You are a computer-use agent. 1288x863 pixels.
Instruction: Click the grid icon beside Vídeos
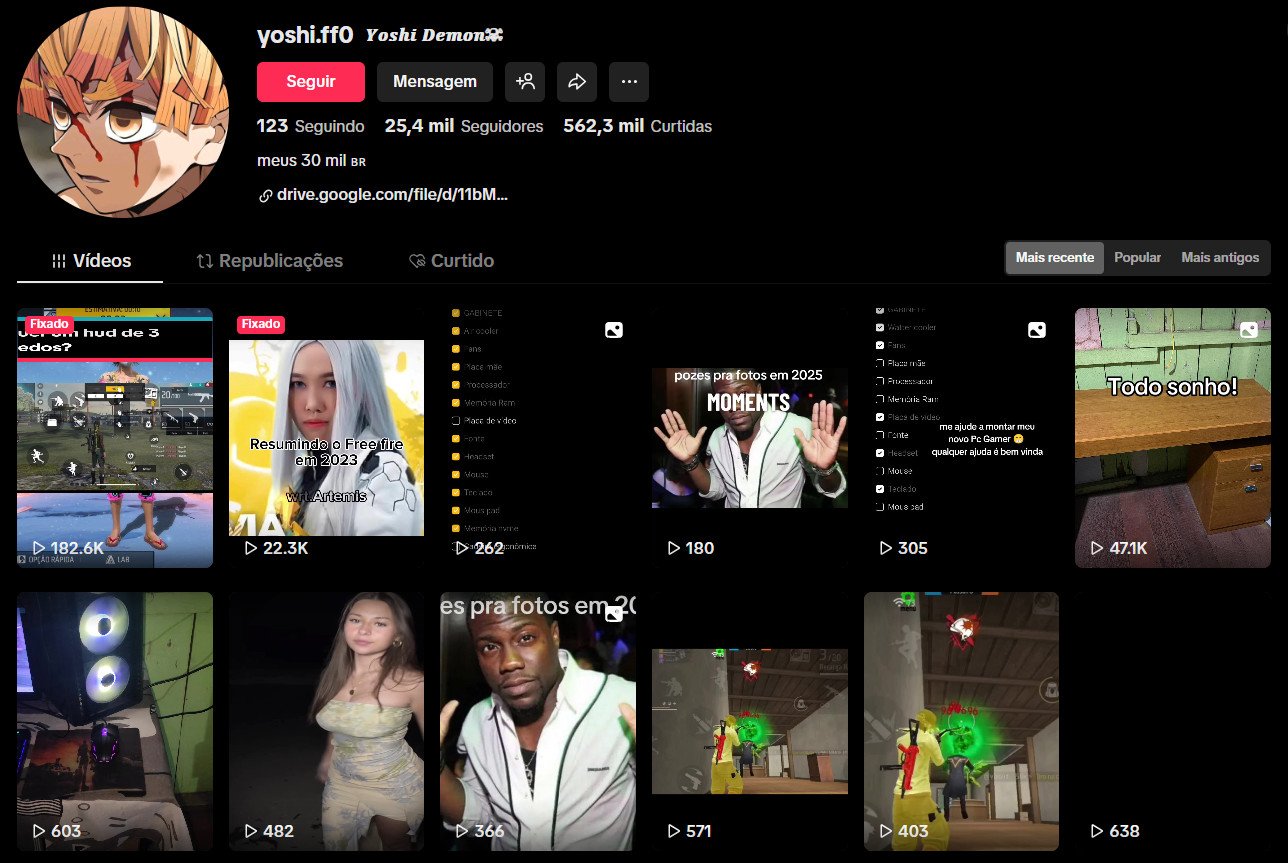pos(58,260)
